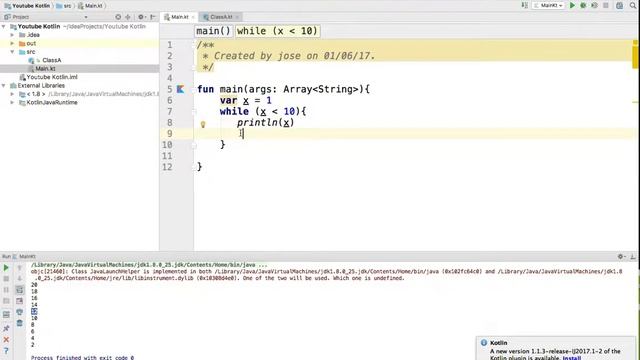Run with coverage from the top toolbar
This screenshot has height=360, width=640.
click(594, 5)
